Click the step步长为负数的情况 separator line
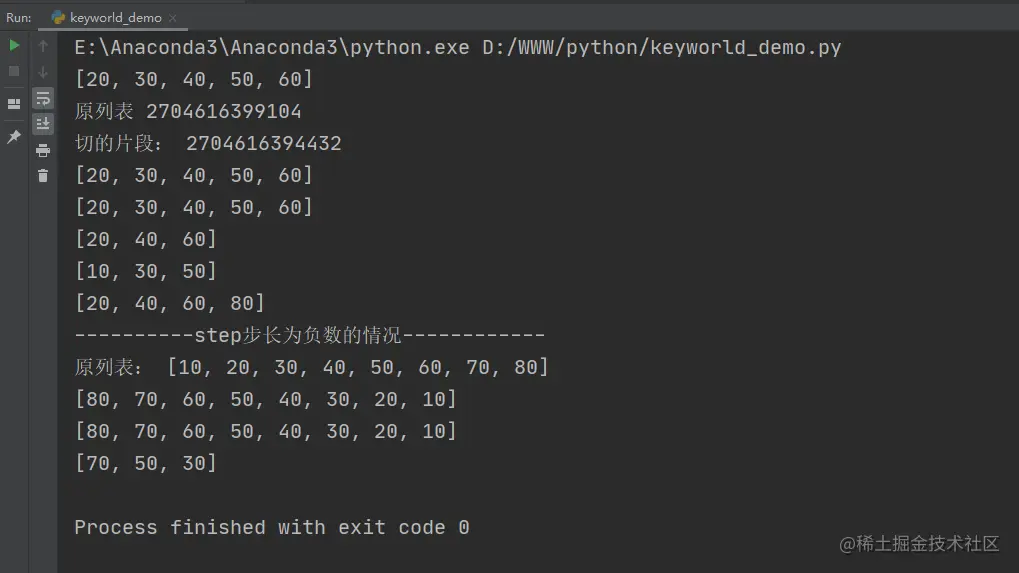Viewport: 1019px width, 573px height. point(309,335)
